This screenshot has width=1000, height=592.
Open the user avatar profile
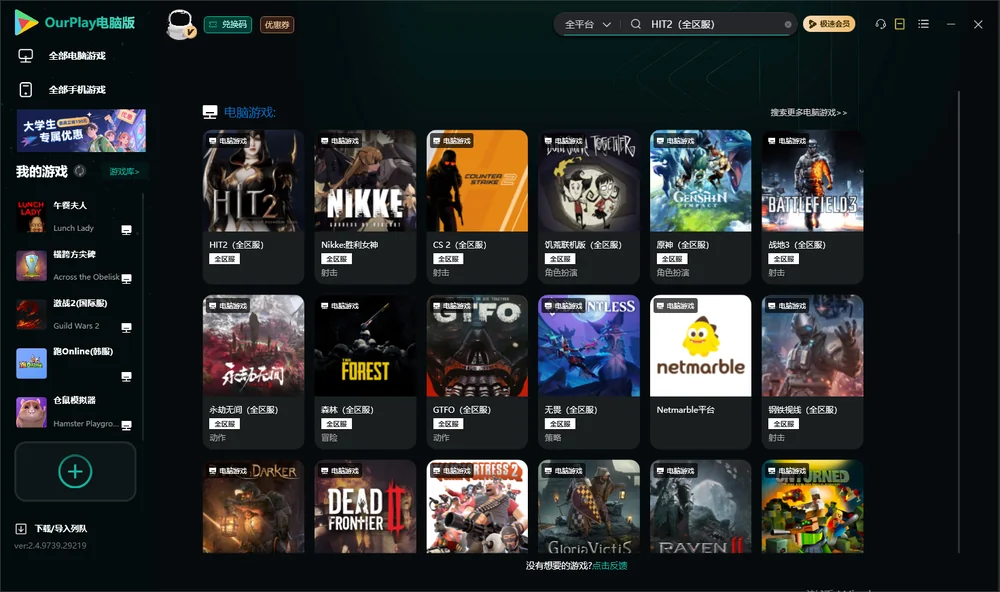pos(180,24)
